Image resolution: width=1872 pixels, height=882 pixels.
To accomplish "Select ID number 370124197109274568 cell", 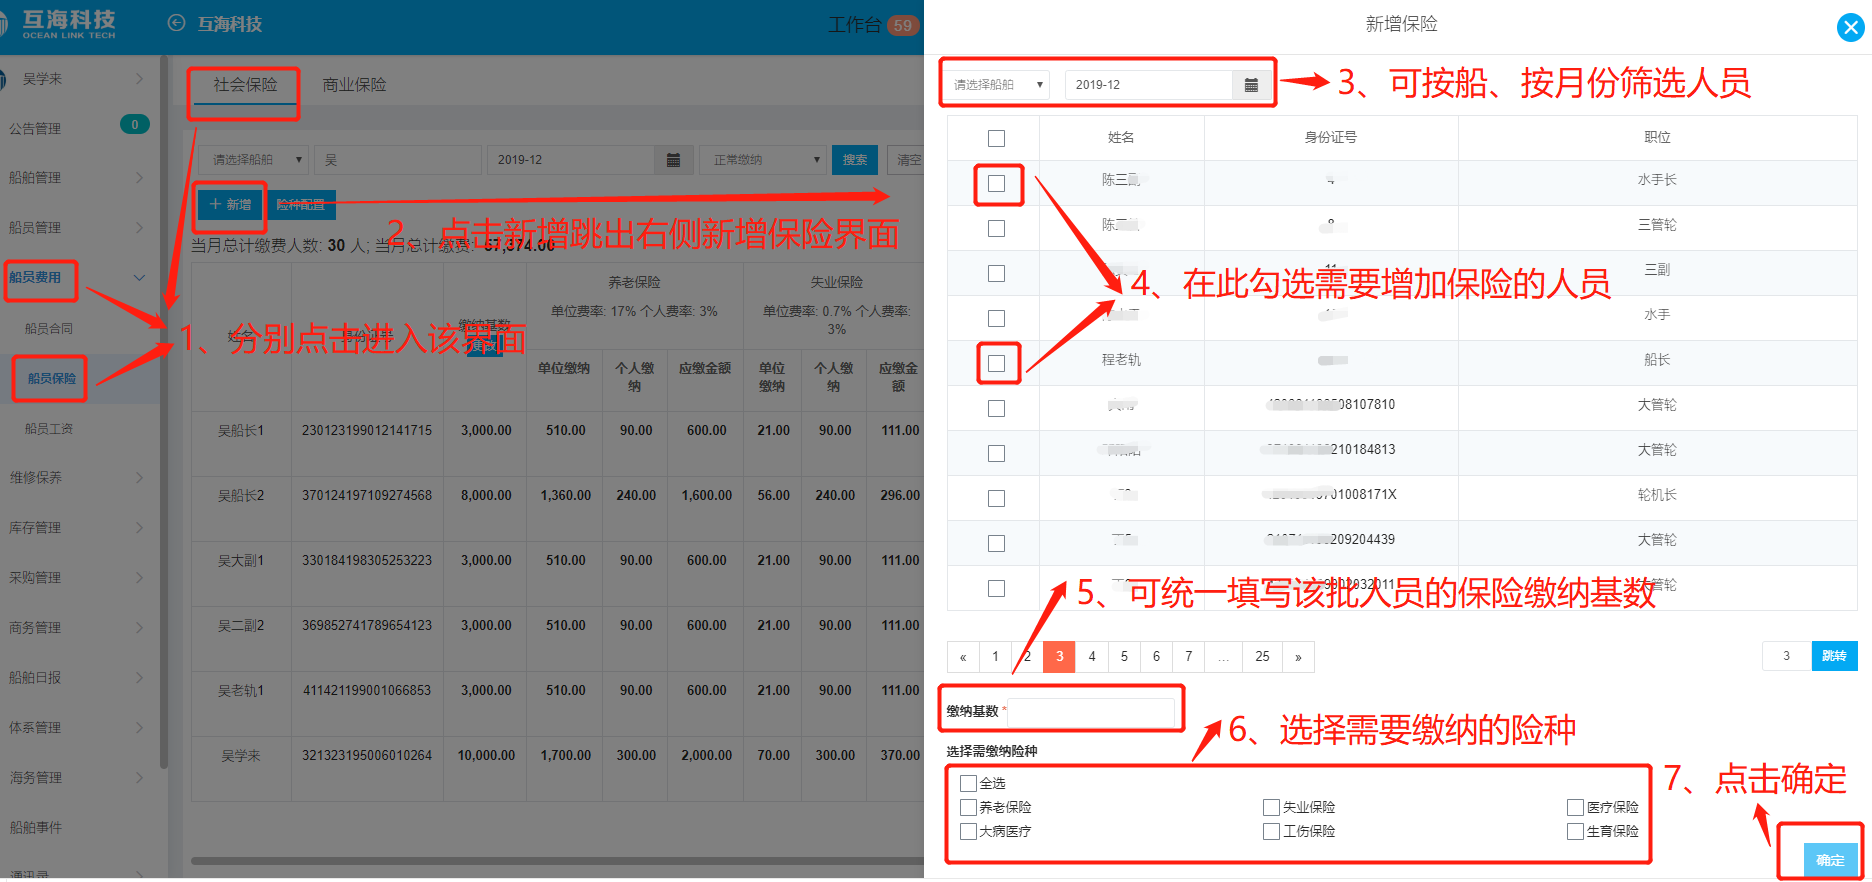I will click(x=367, y=496).
